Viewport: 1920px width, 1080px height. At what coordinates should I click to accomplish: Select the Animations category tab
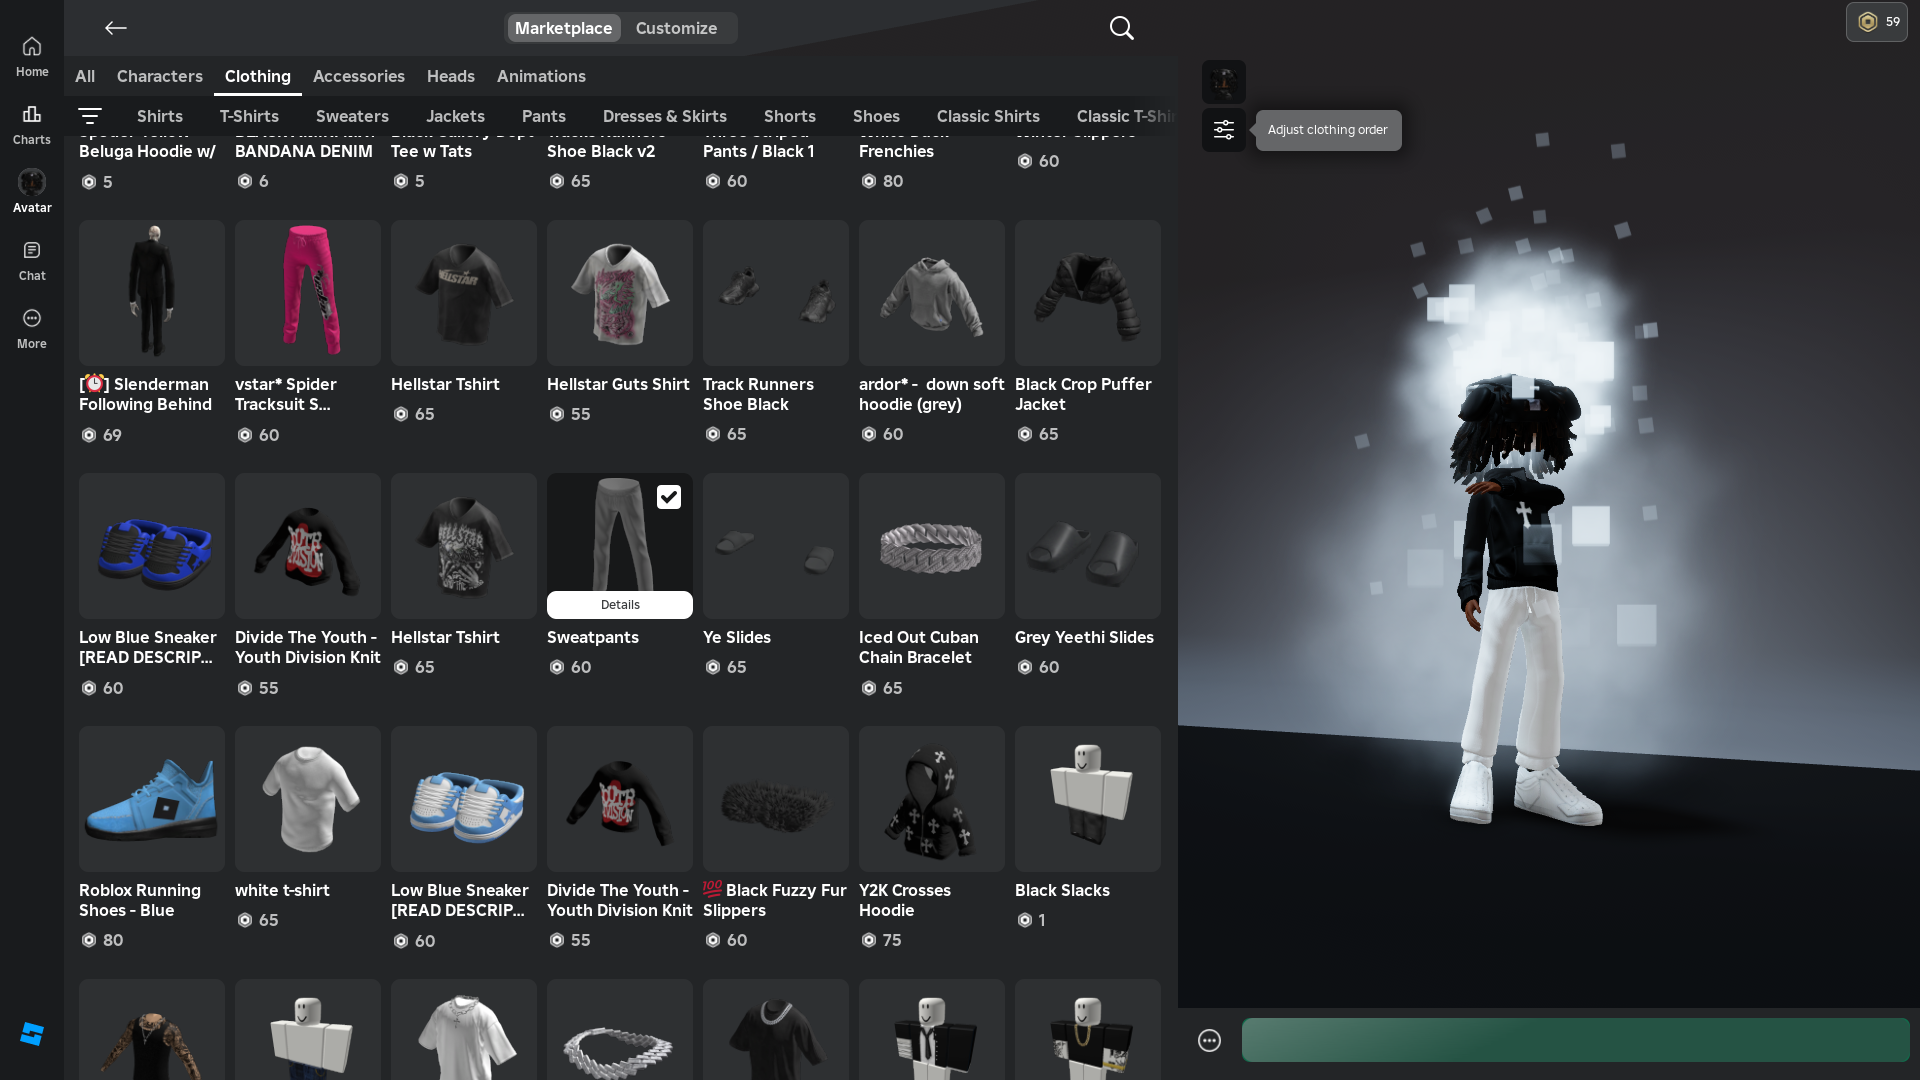tap(541, 76)
